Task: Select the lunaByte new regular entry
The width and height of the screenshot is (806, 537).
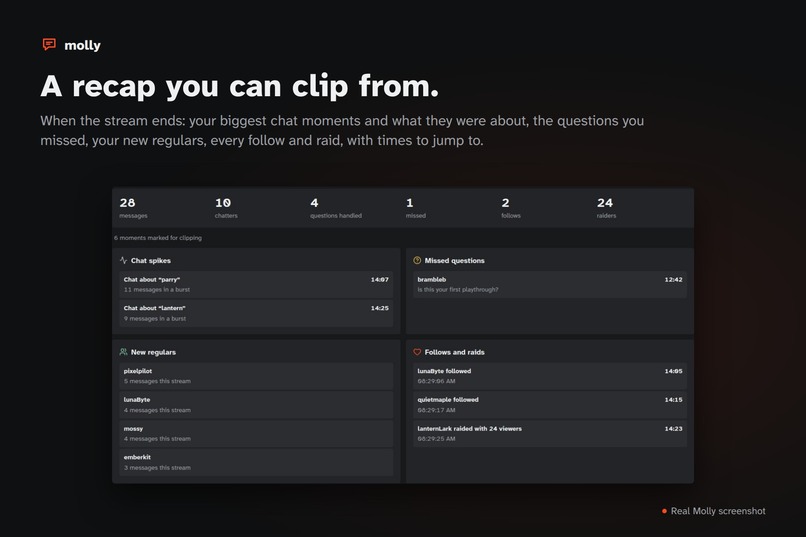Action: pos(256,405)
